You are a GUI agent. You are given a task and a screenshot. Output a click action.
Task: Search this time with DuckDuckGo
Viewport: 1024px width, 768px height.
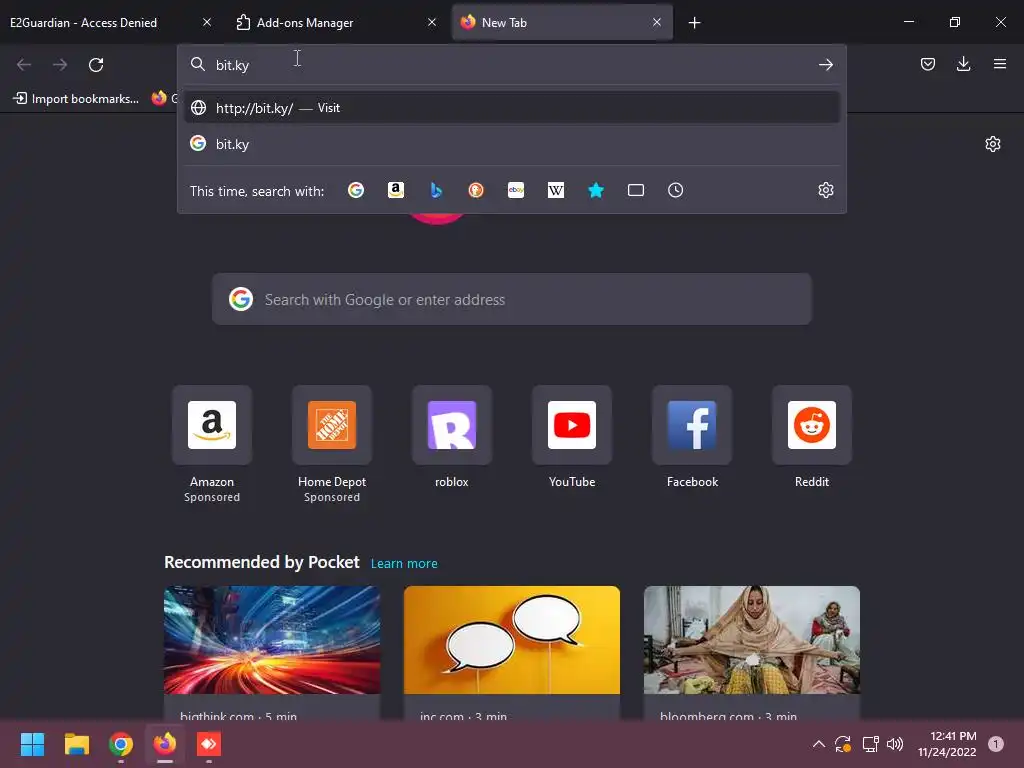[x=476, y=190]
